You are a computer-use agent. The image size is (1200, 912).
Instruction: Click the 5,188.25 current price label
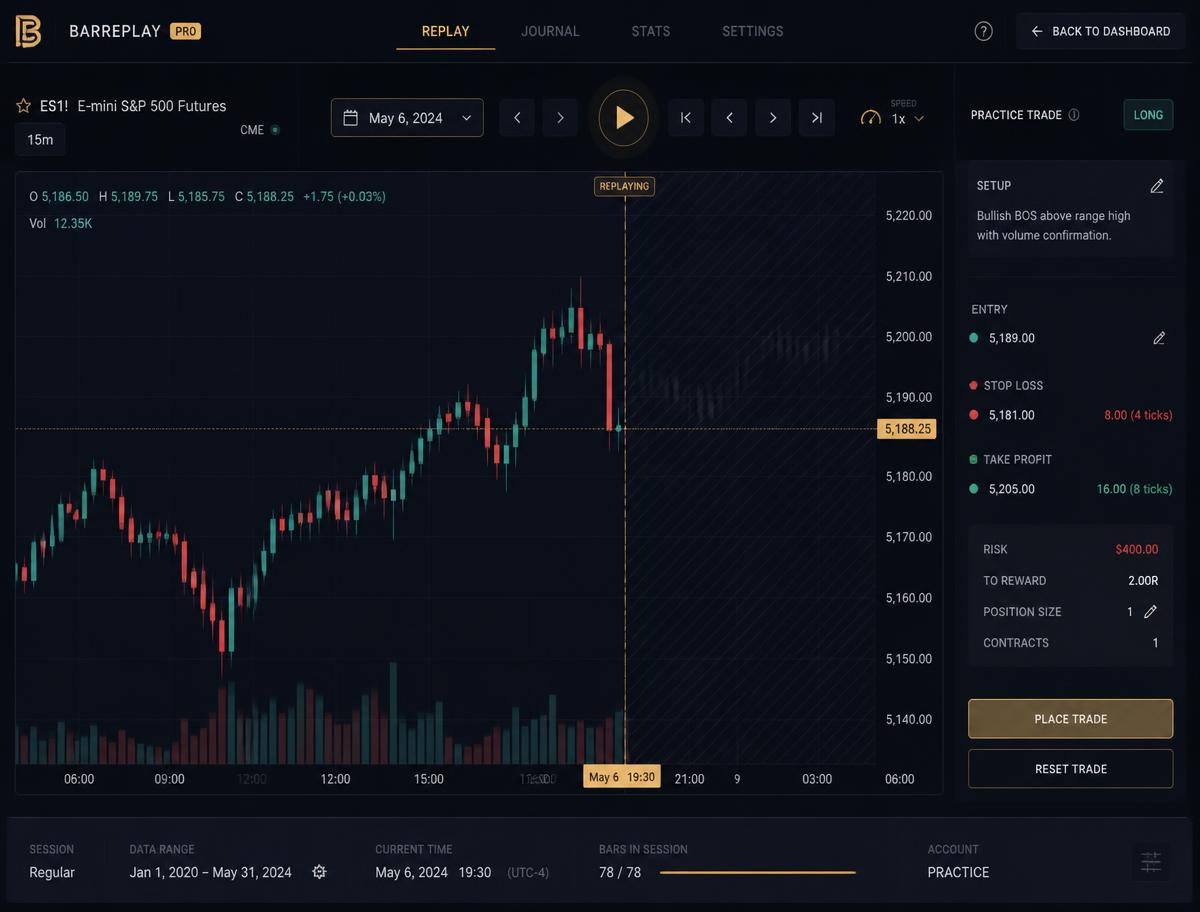coord(906,429)
